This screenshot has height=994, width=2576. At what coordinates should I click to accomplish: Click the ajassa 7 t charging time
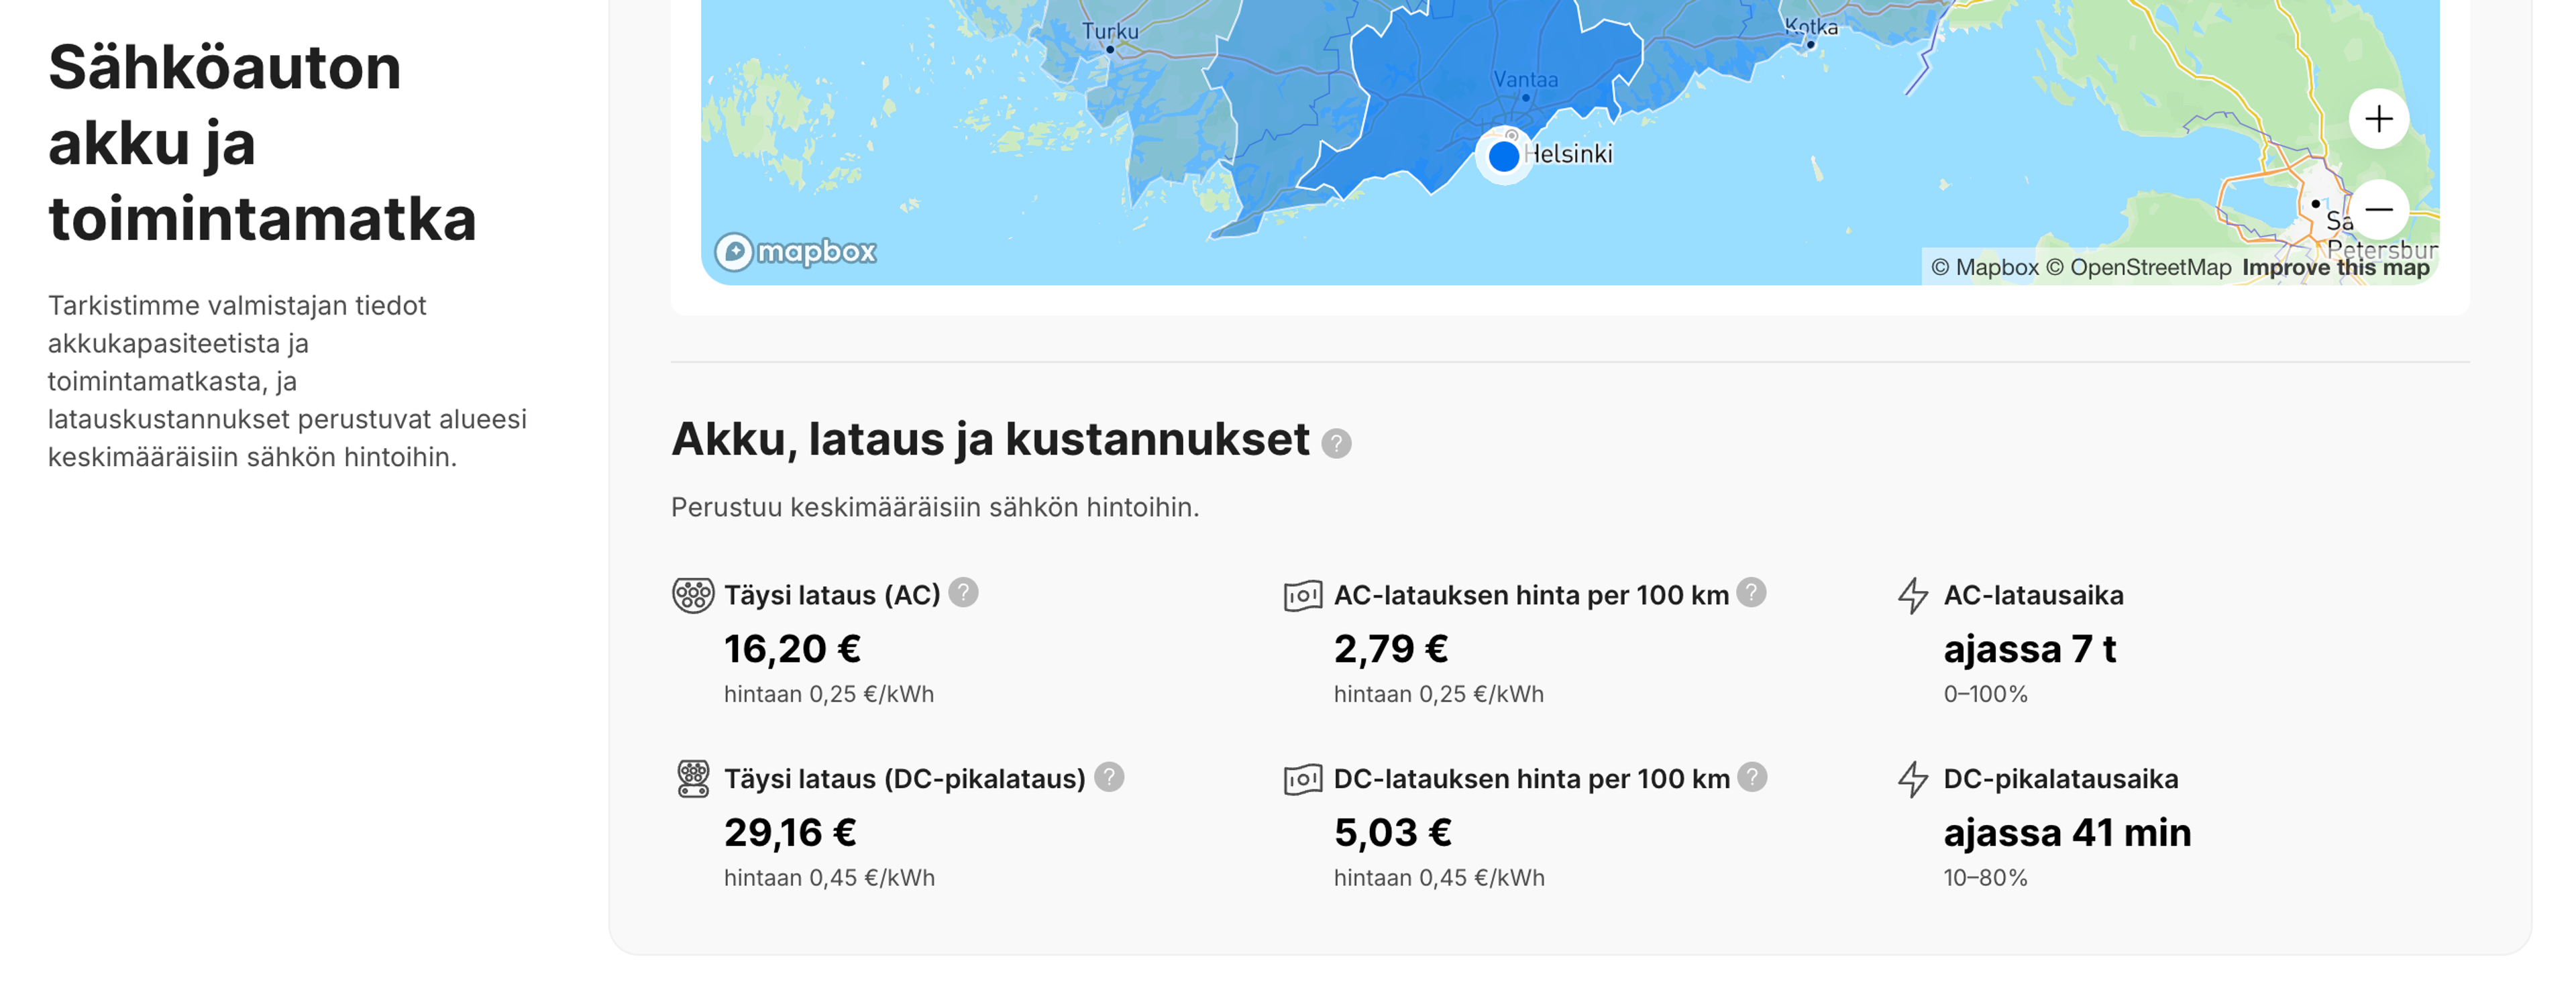pos(2030,649)
